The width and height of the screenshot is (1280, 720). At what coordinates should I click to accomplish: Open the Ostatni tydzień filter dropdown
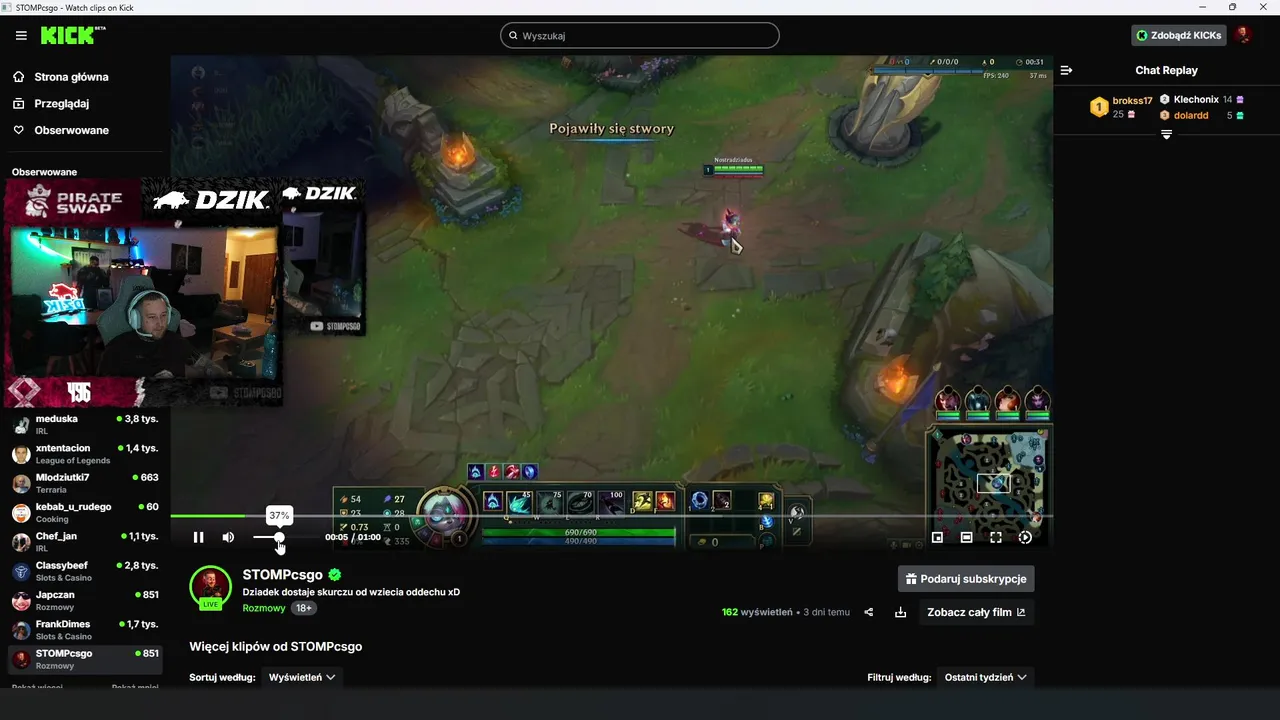(x=985, y=677)
